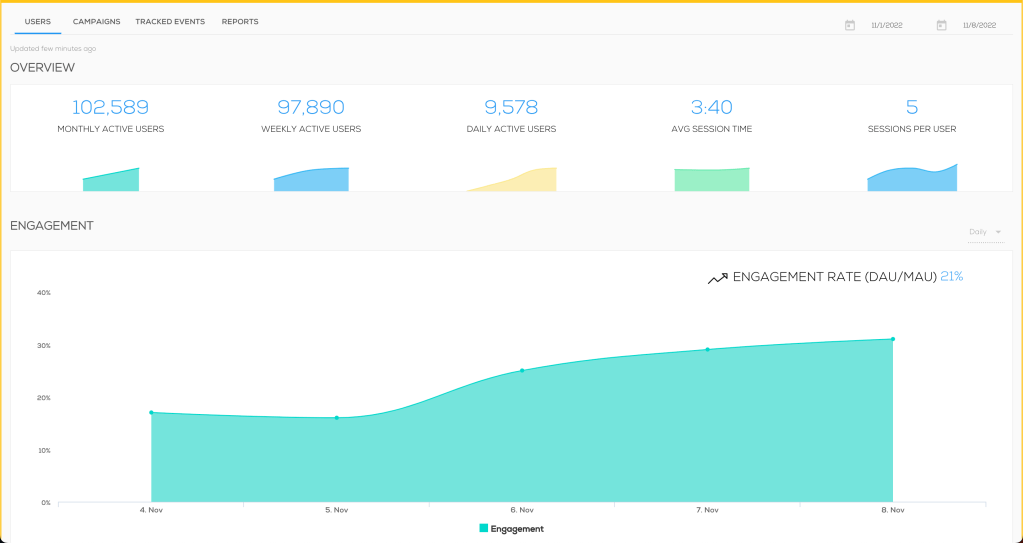Select the 6. Nov data point on chart
This screenshot has width=1023, height=543.
coord(522,370)
